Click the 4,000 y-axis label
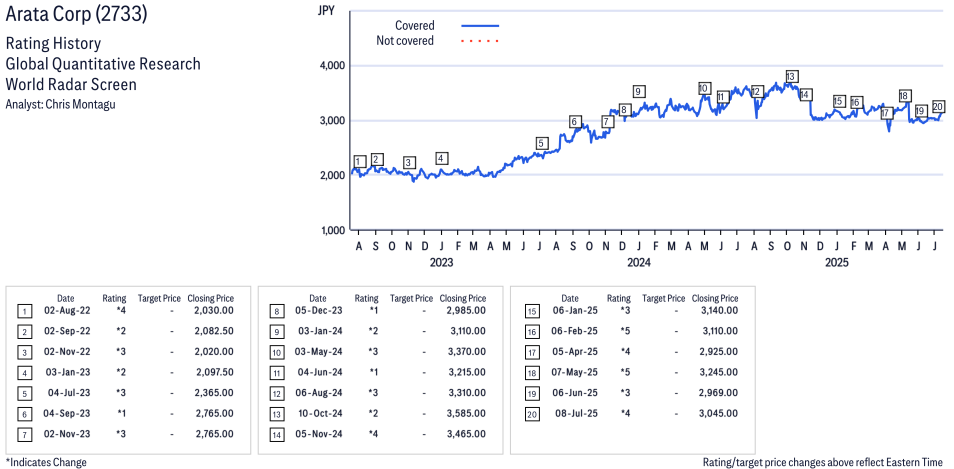The height and width of the screenshot is (469, 954). point(332,65)
